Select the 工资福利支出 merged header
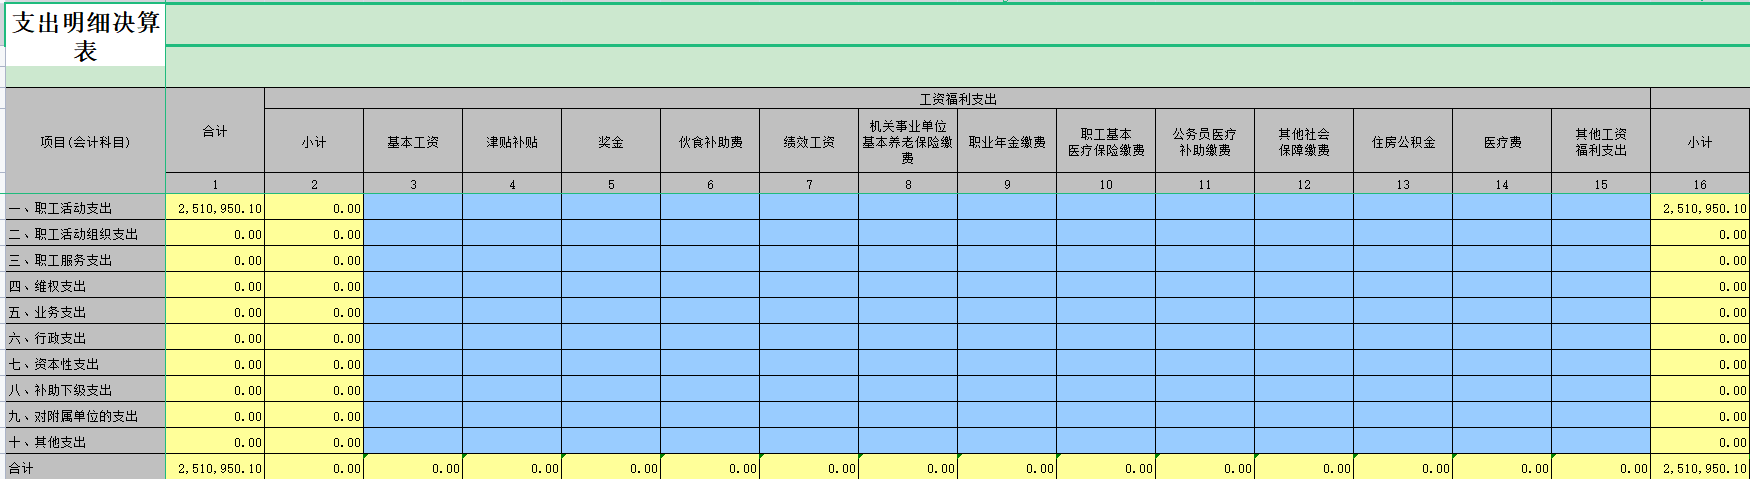Screen dimensions: 1750x479 957,99
